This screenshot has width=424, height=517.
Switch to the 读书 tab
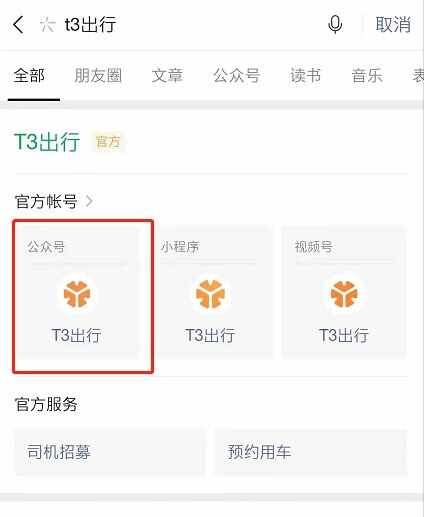306,75
